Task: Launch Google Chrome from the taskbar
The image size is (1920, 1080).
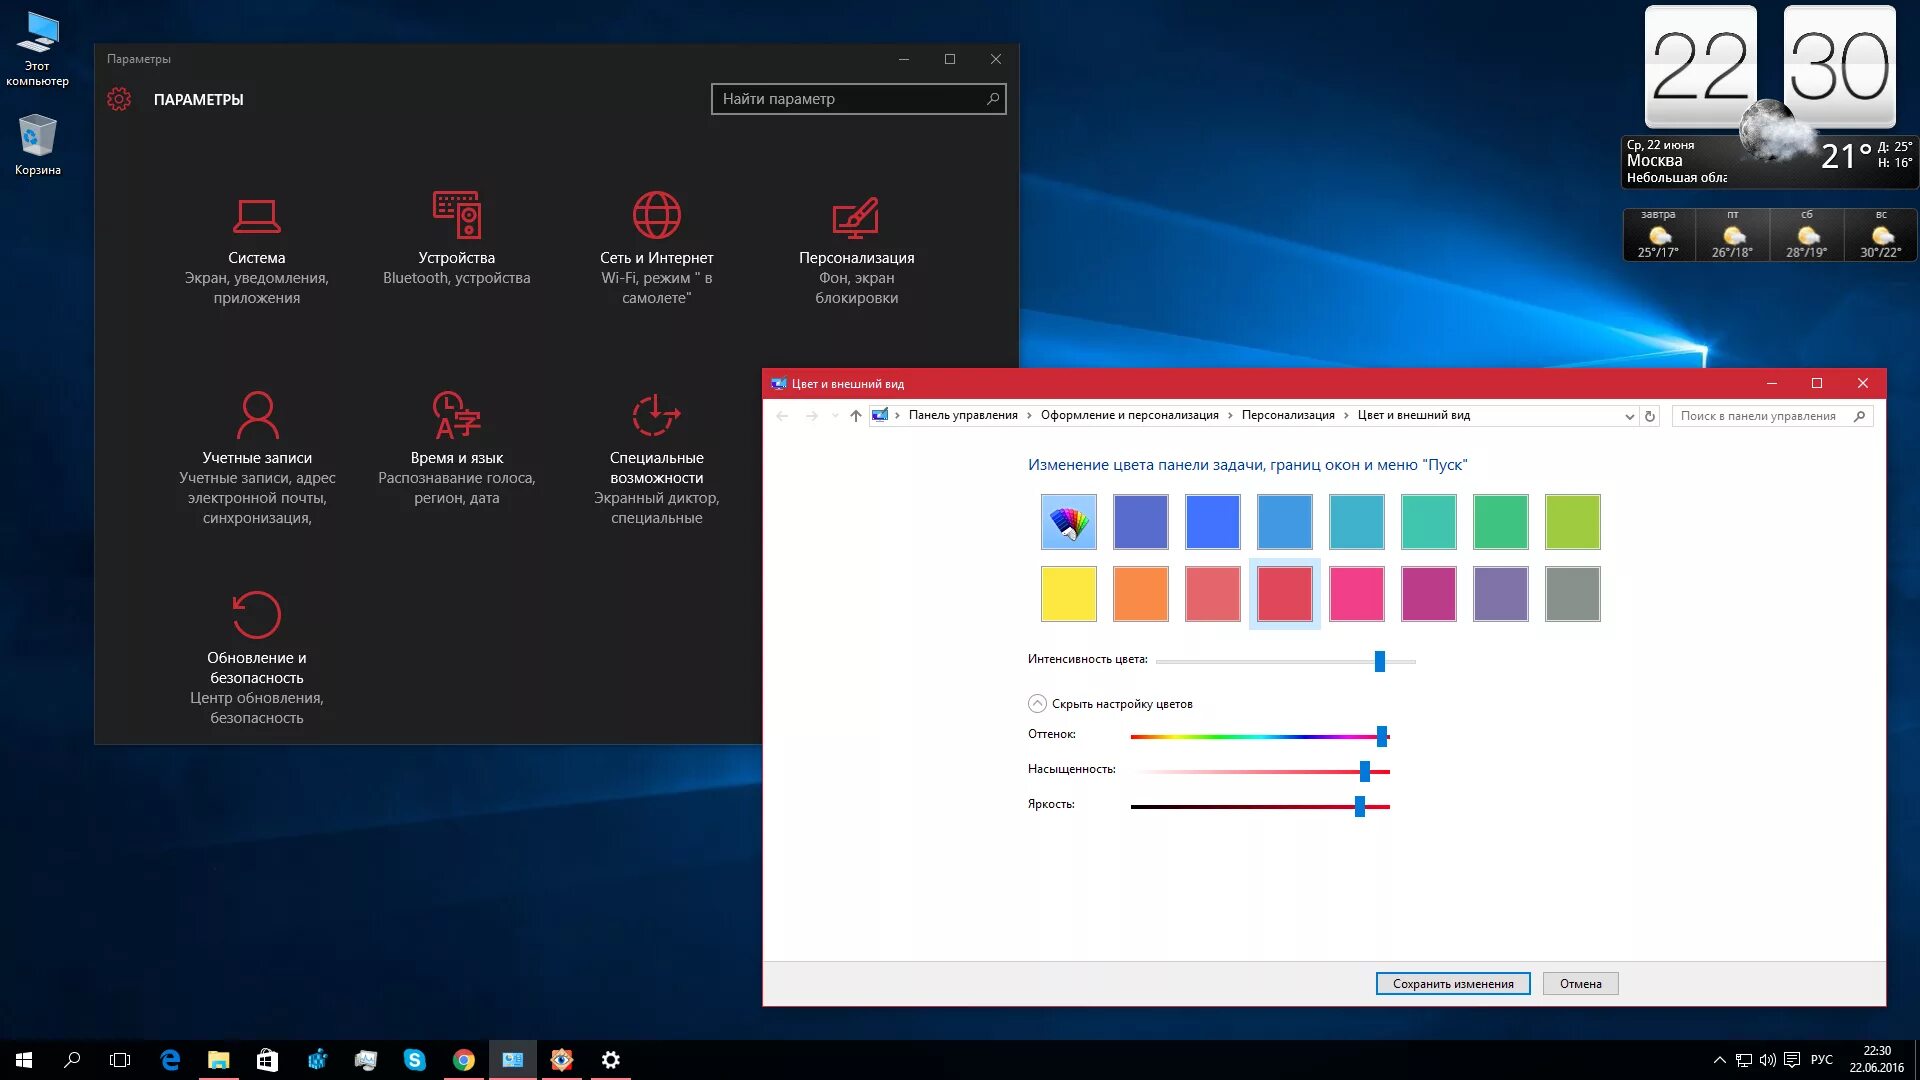Action: [463, 1060]
